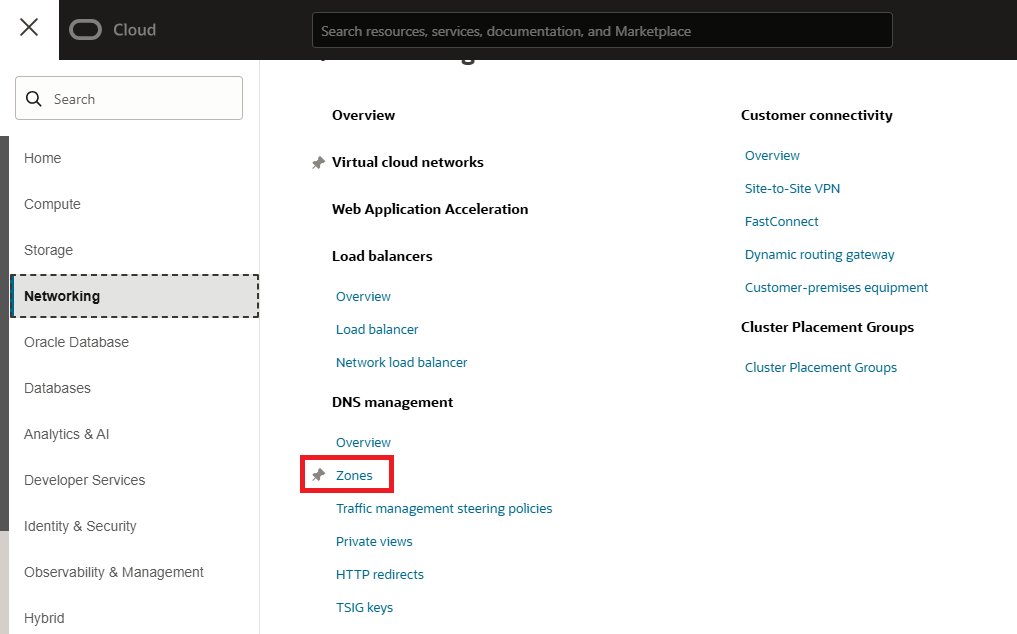Open the Home menu item
Image resolution: width=1017 pixels, height=634 pixels.
pos(43,158)
